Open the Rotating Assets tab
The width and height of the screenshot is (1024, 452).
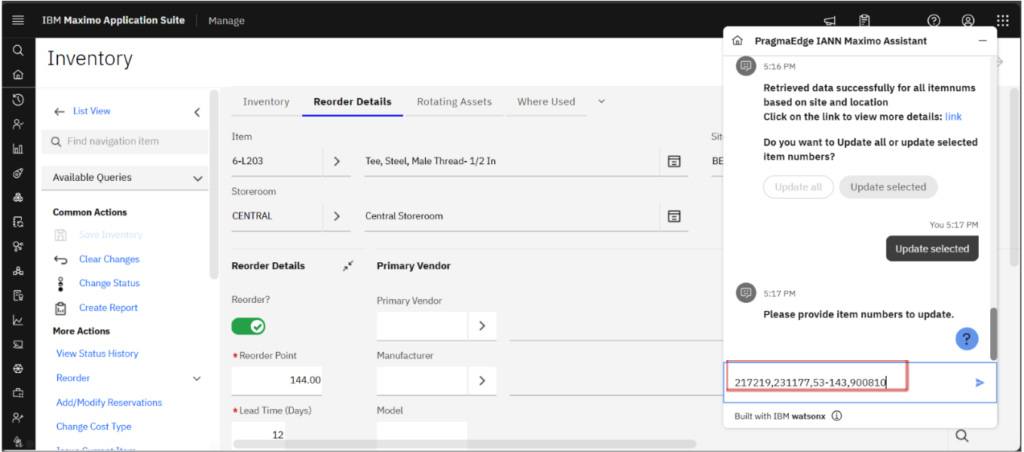[454, 102]
